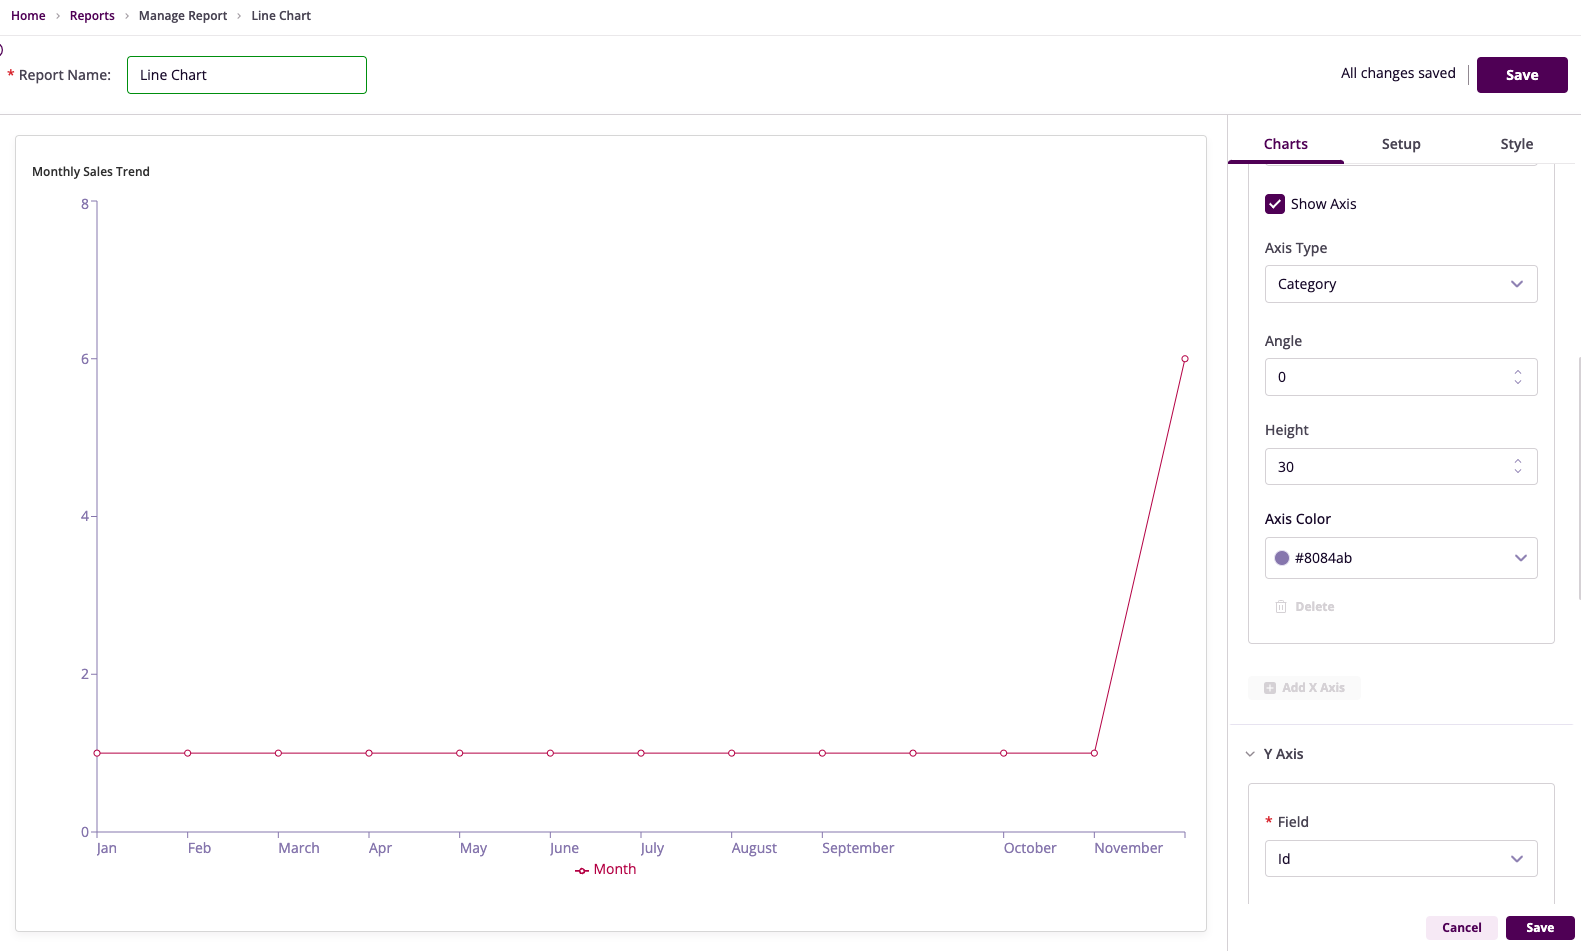This screenshot has height=951, width=1581.
Task: Collapse the Y Axis section
Action: click(x=1250, y=754)
